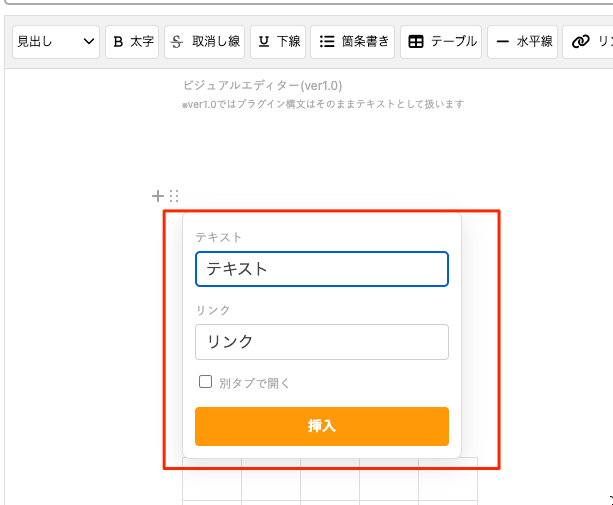Insert a table using the テーブル button
The width and height of the screenshot is (613, 505).
[x=441, y=42]
